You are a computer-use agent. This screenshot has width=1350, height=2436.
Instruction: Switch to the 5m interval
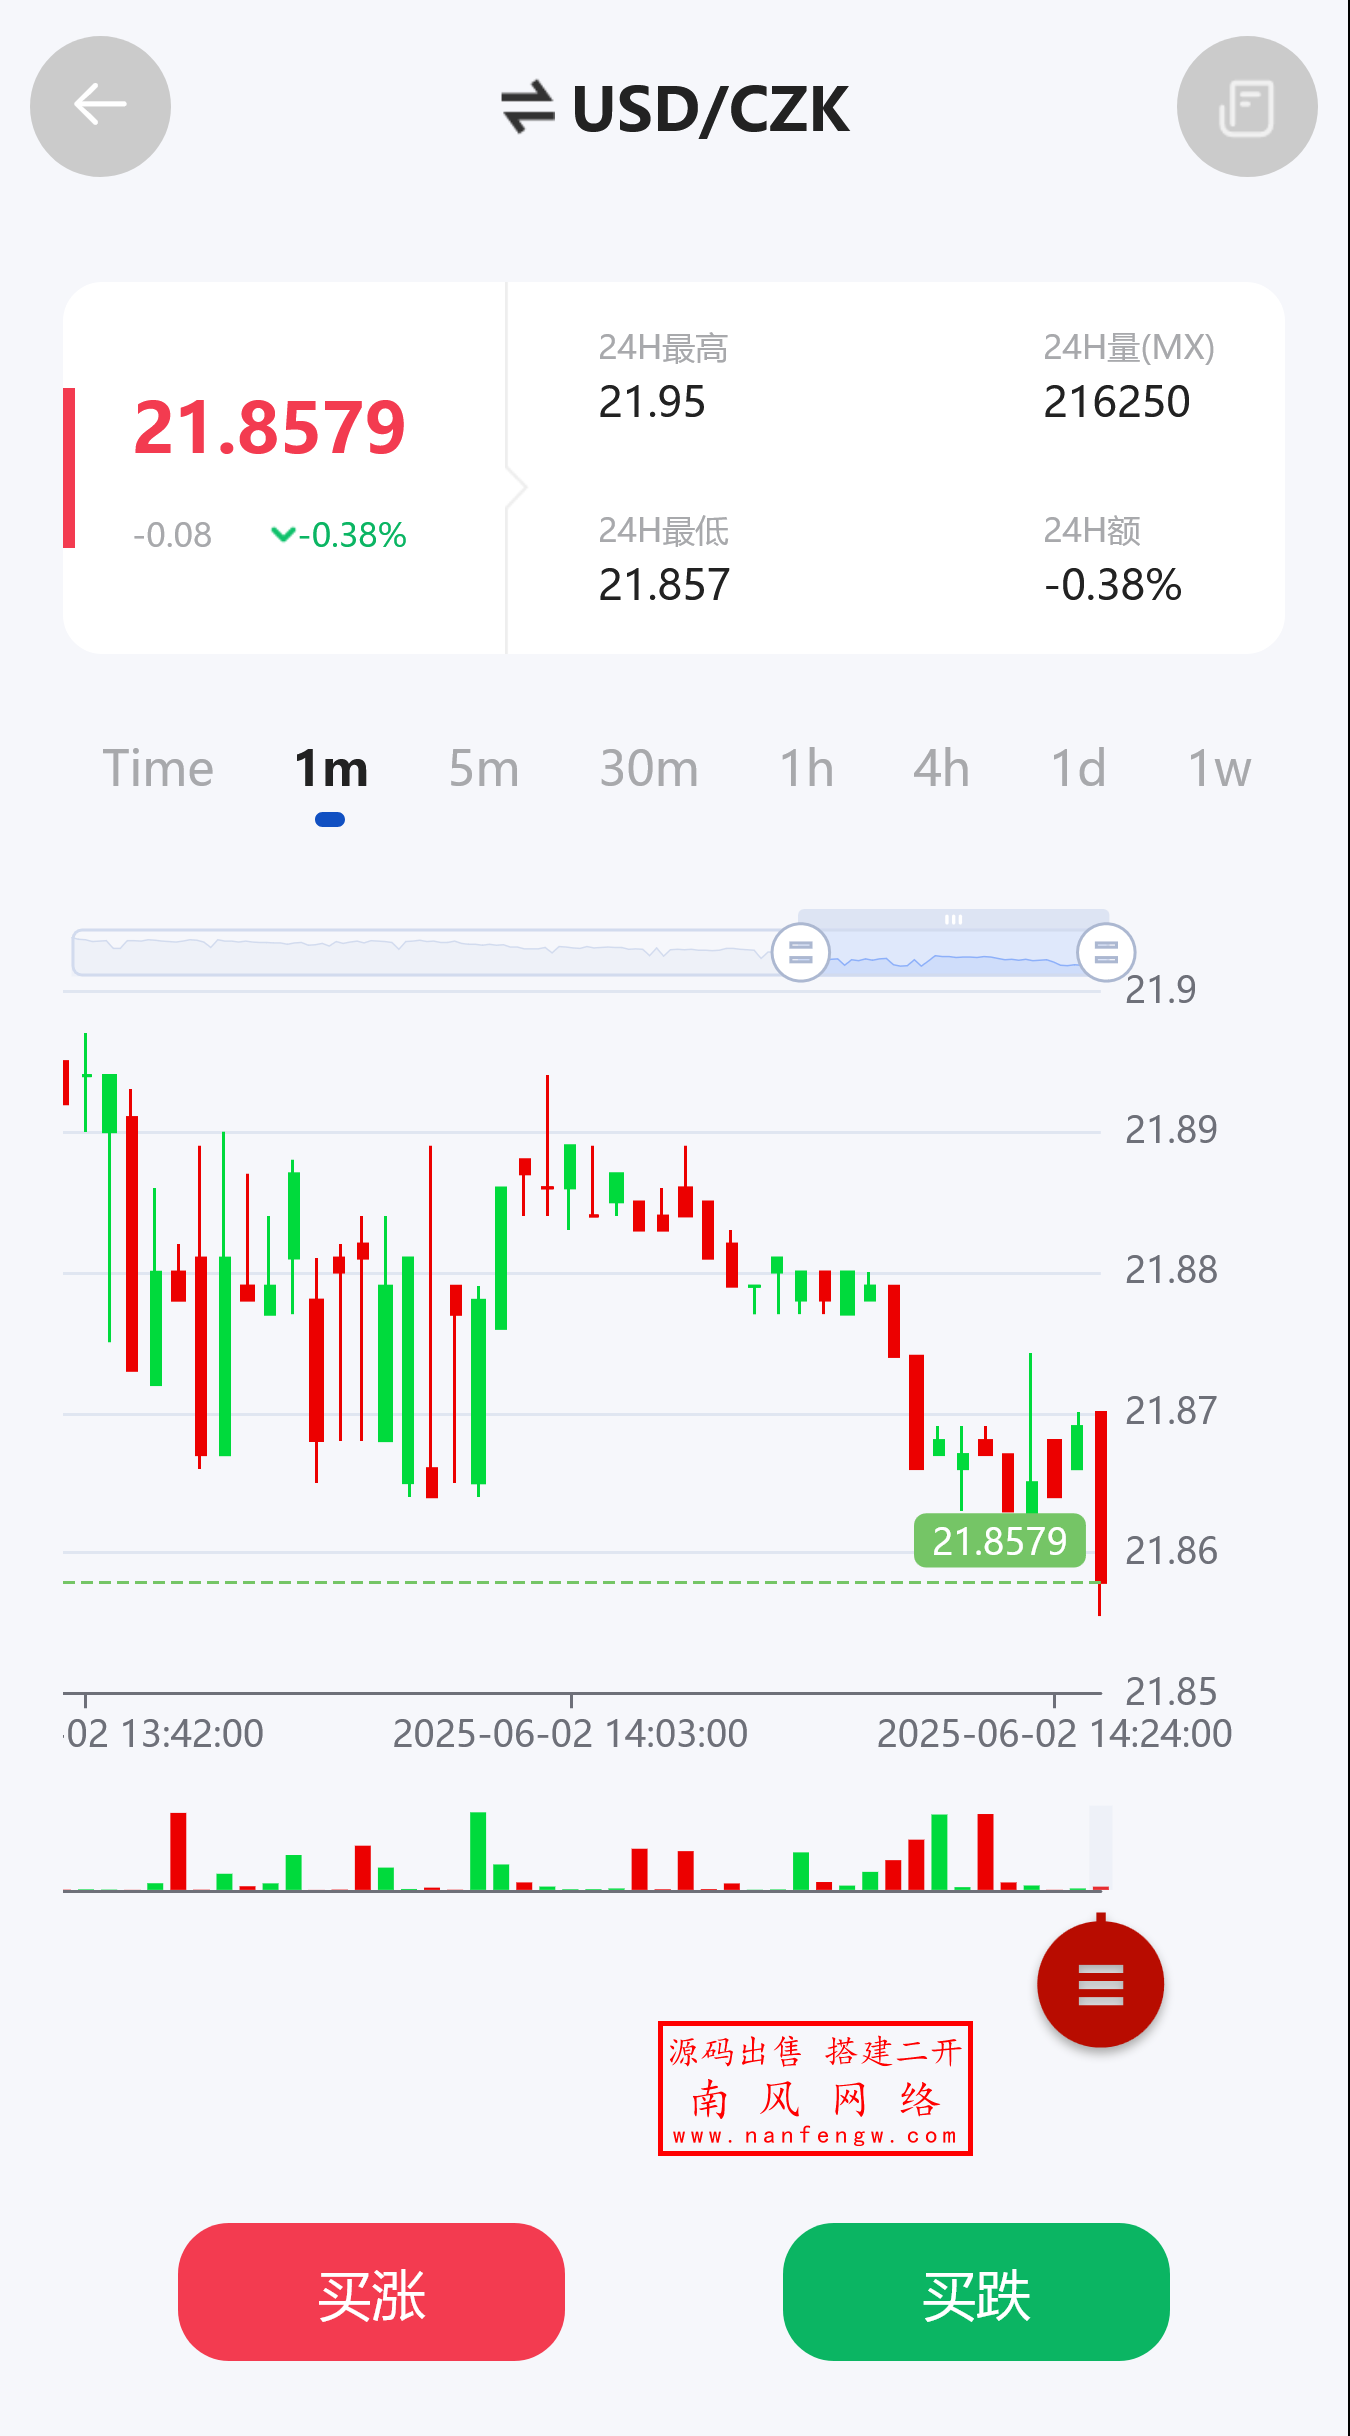(484, 769)
